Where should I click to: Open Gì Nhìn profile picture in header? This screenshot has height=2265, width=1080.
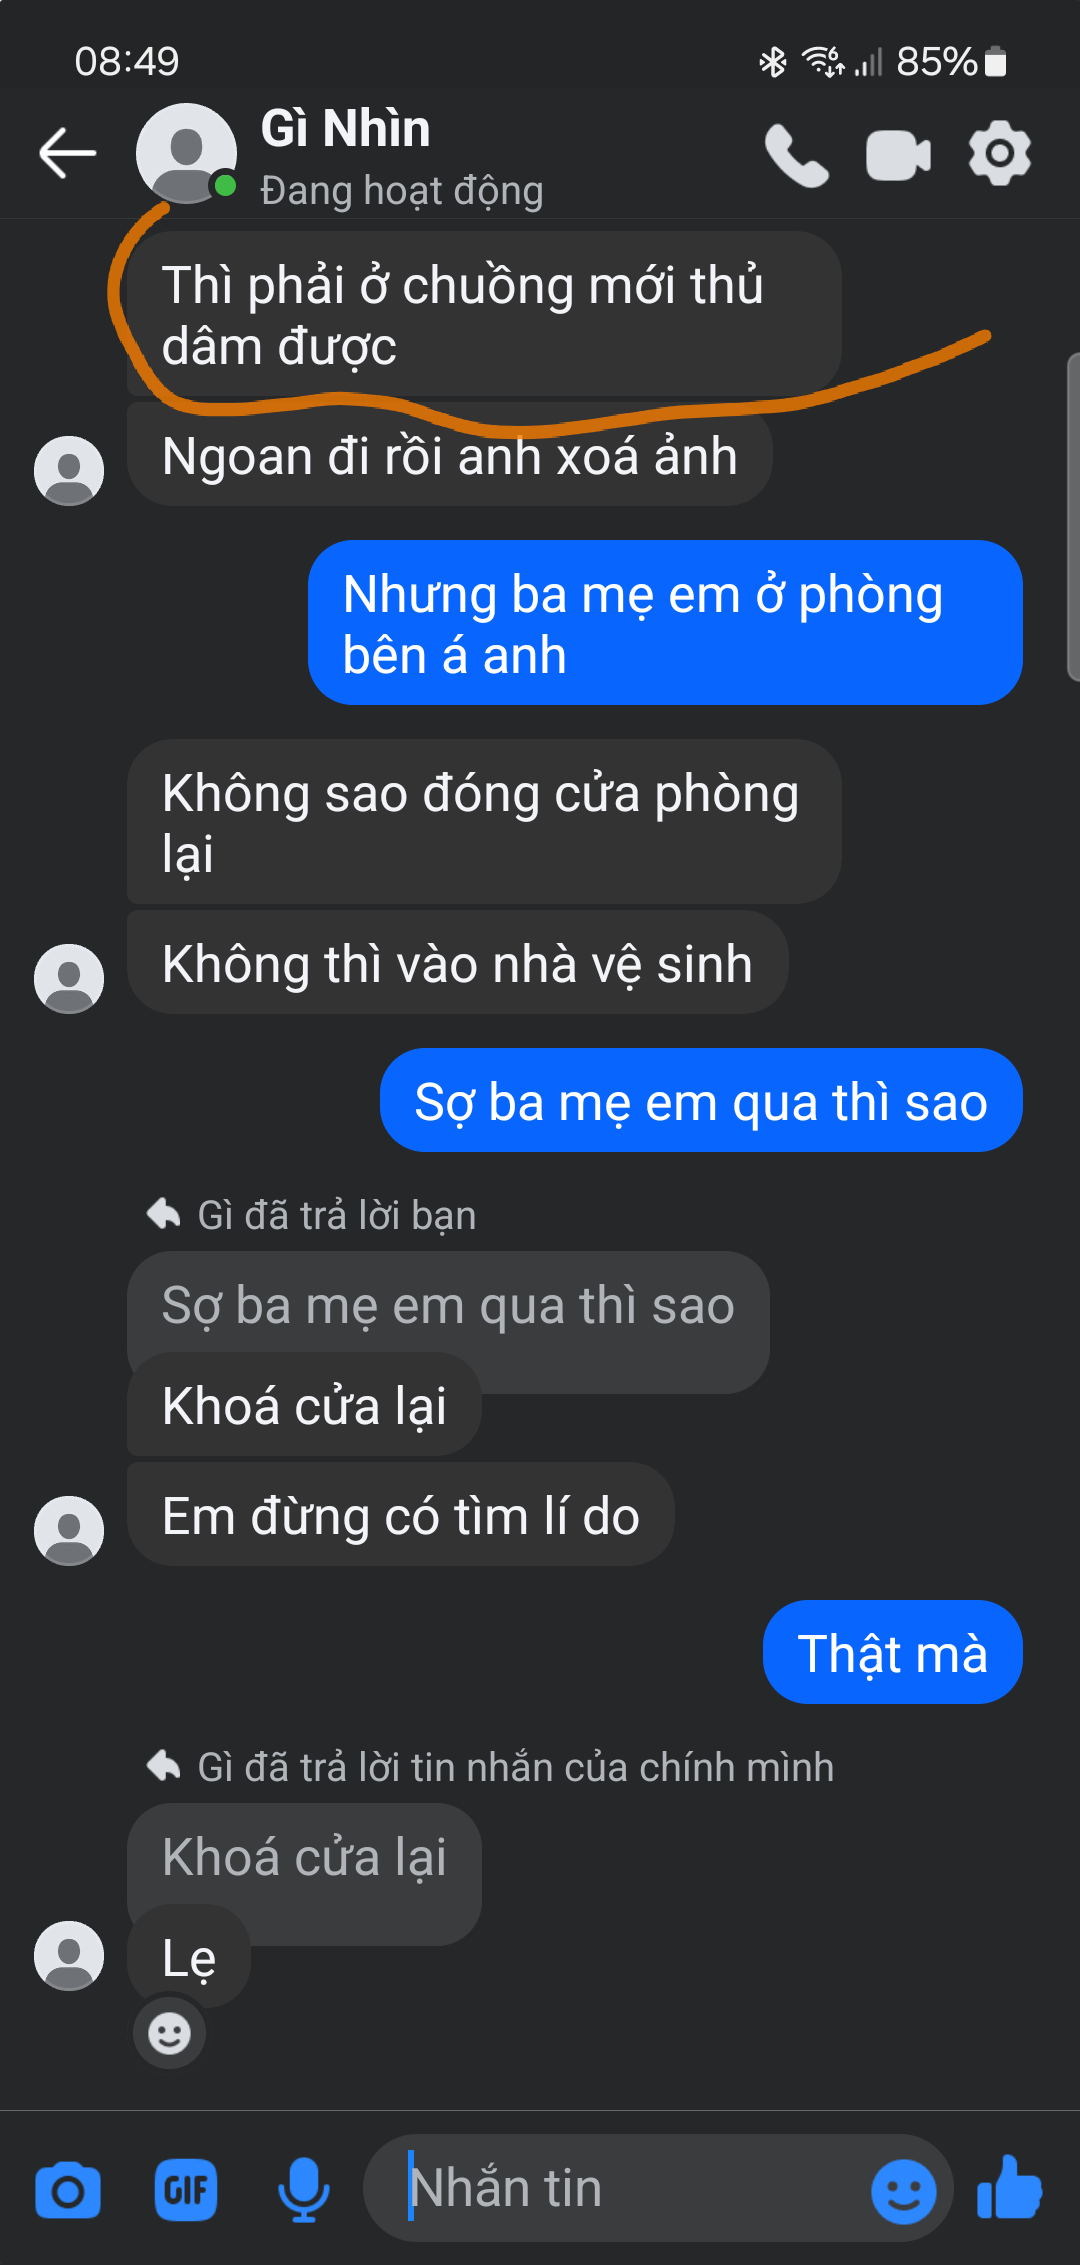(186, 153)
